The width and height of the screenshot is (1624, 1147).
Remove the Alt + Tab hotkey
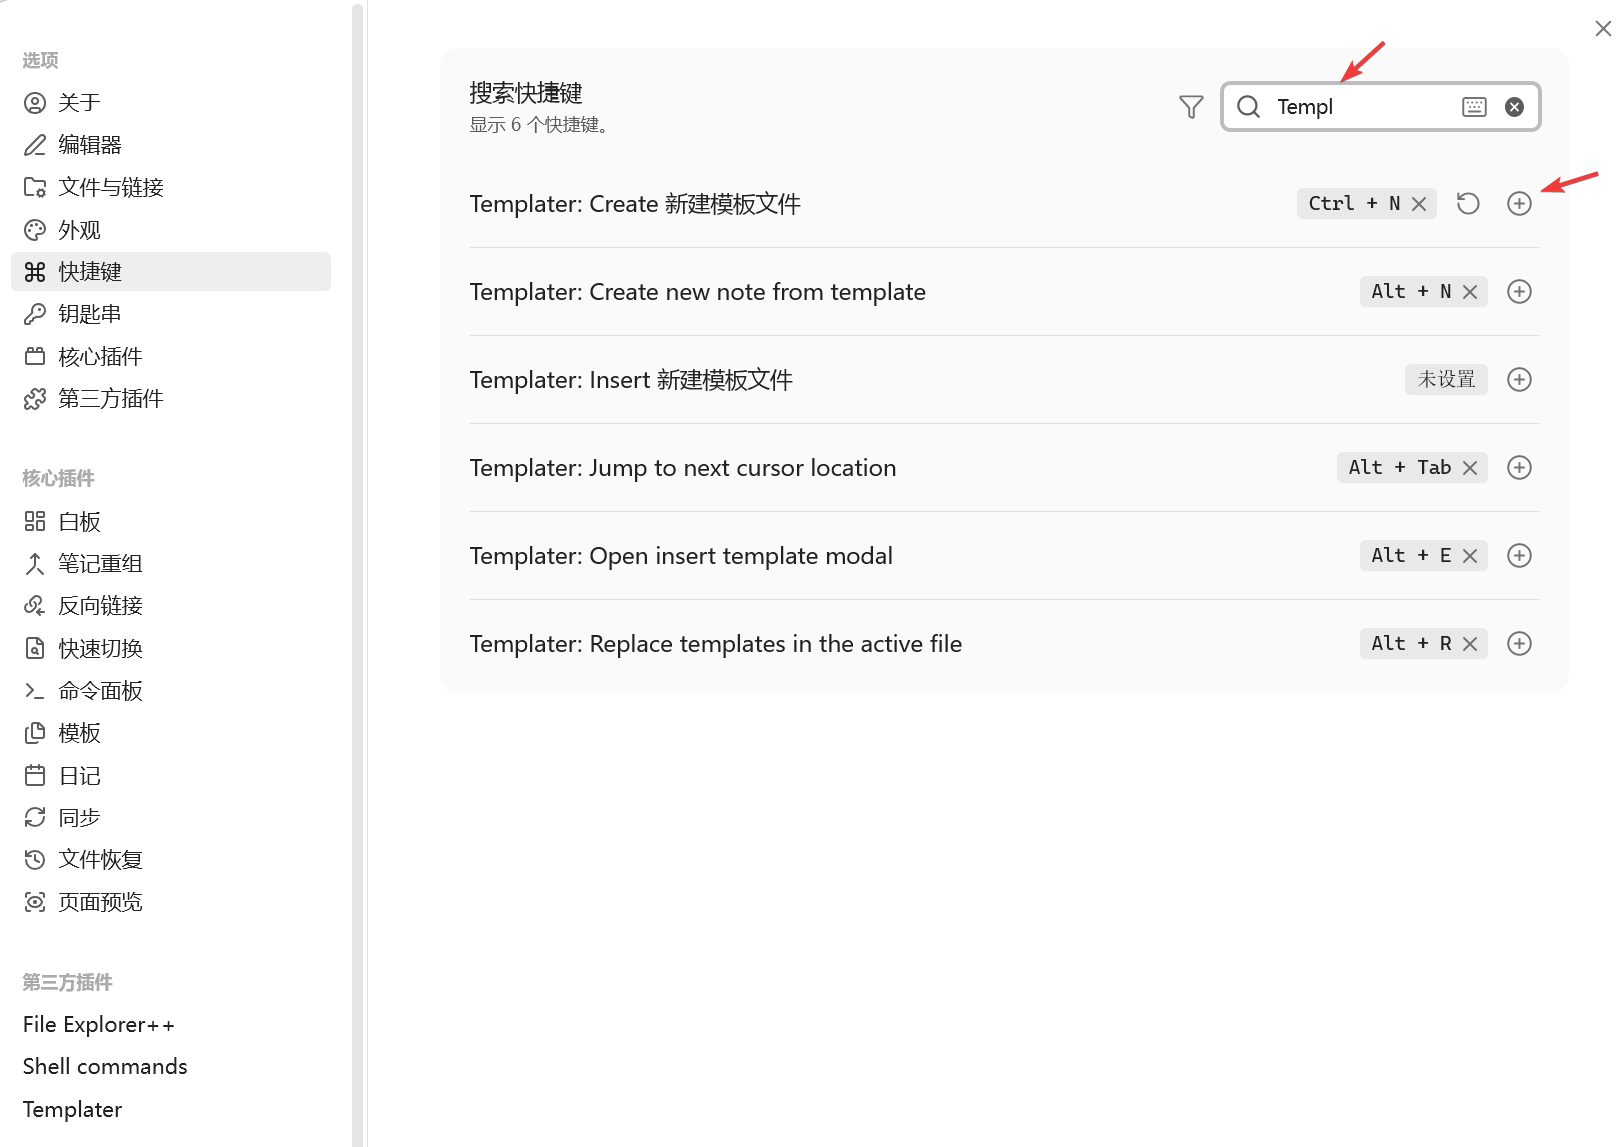pyautogui.click(x=1470, y=468)
